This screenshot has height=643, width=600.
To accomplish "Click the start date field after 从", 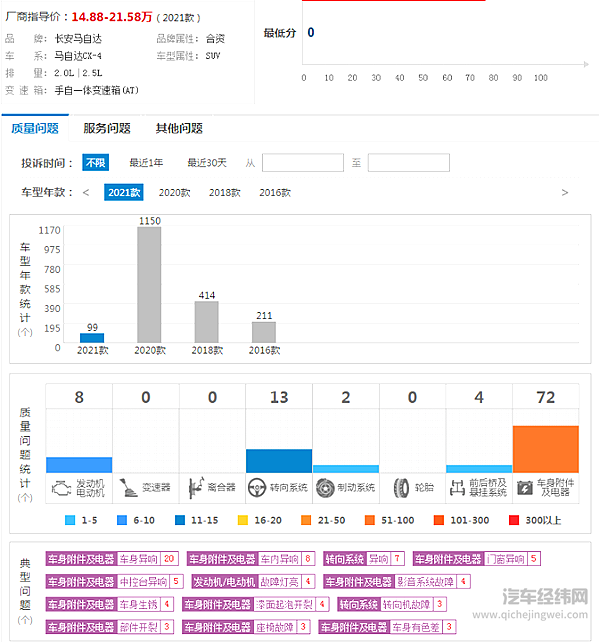I will coord(303,163).
